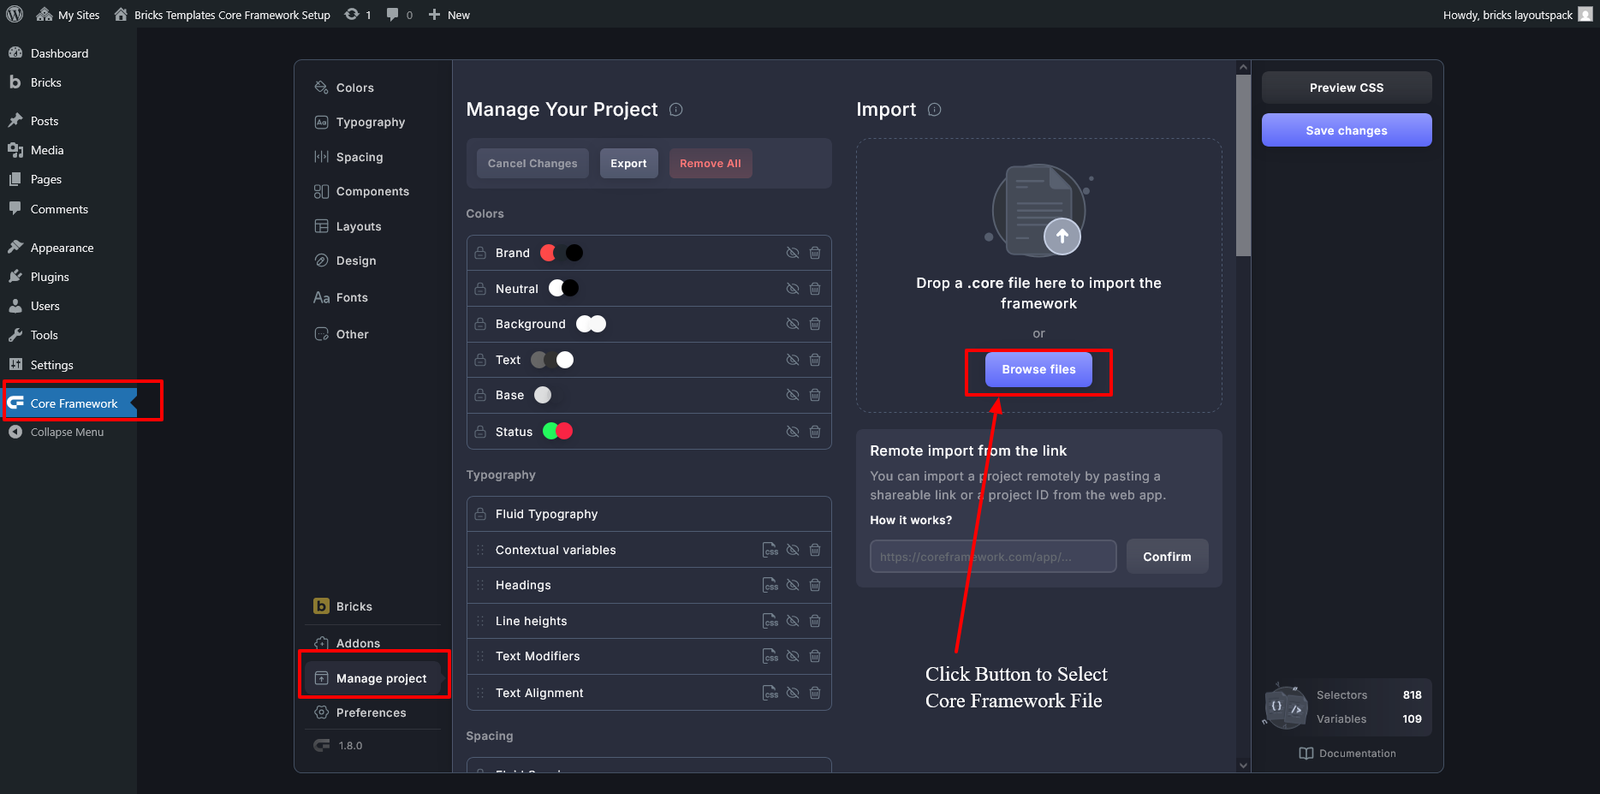1600x794 pixels.
Task: Click the Export button
Action: [629, 163]
